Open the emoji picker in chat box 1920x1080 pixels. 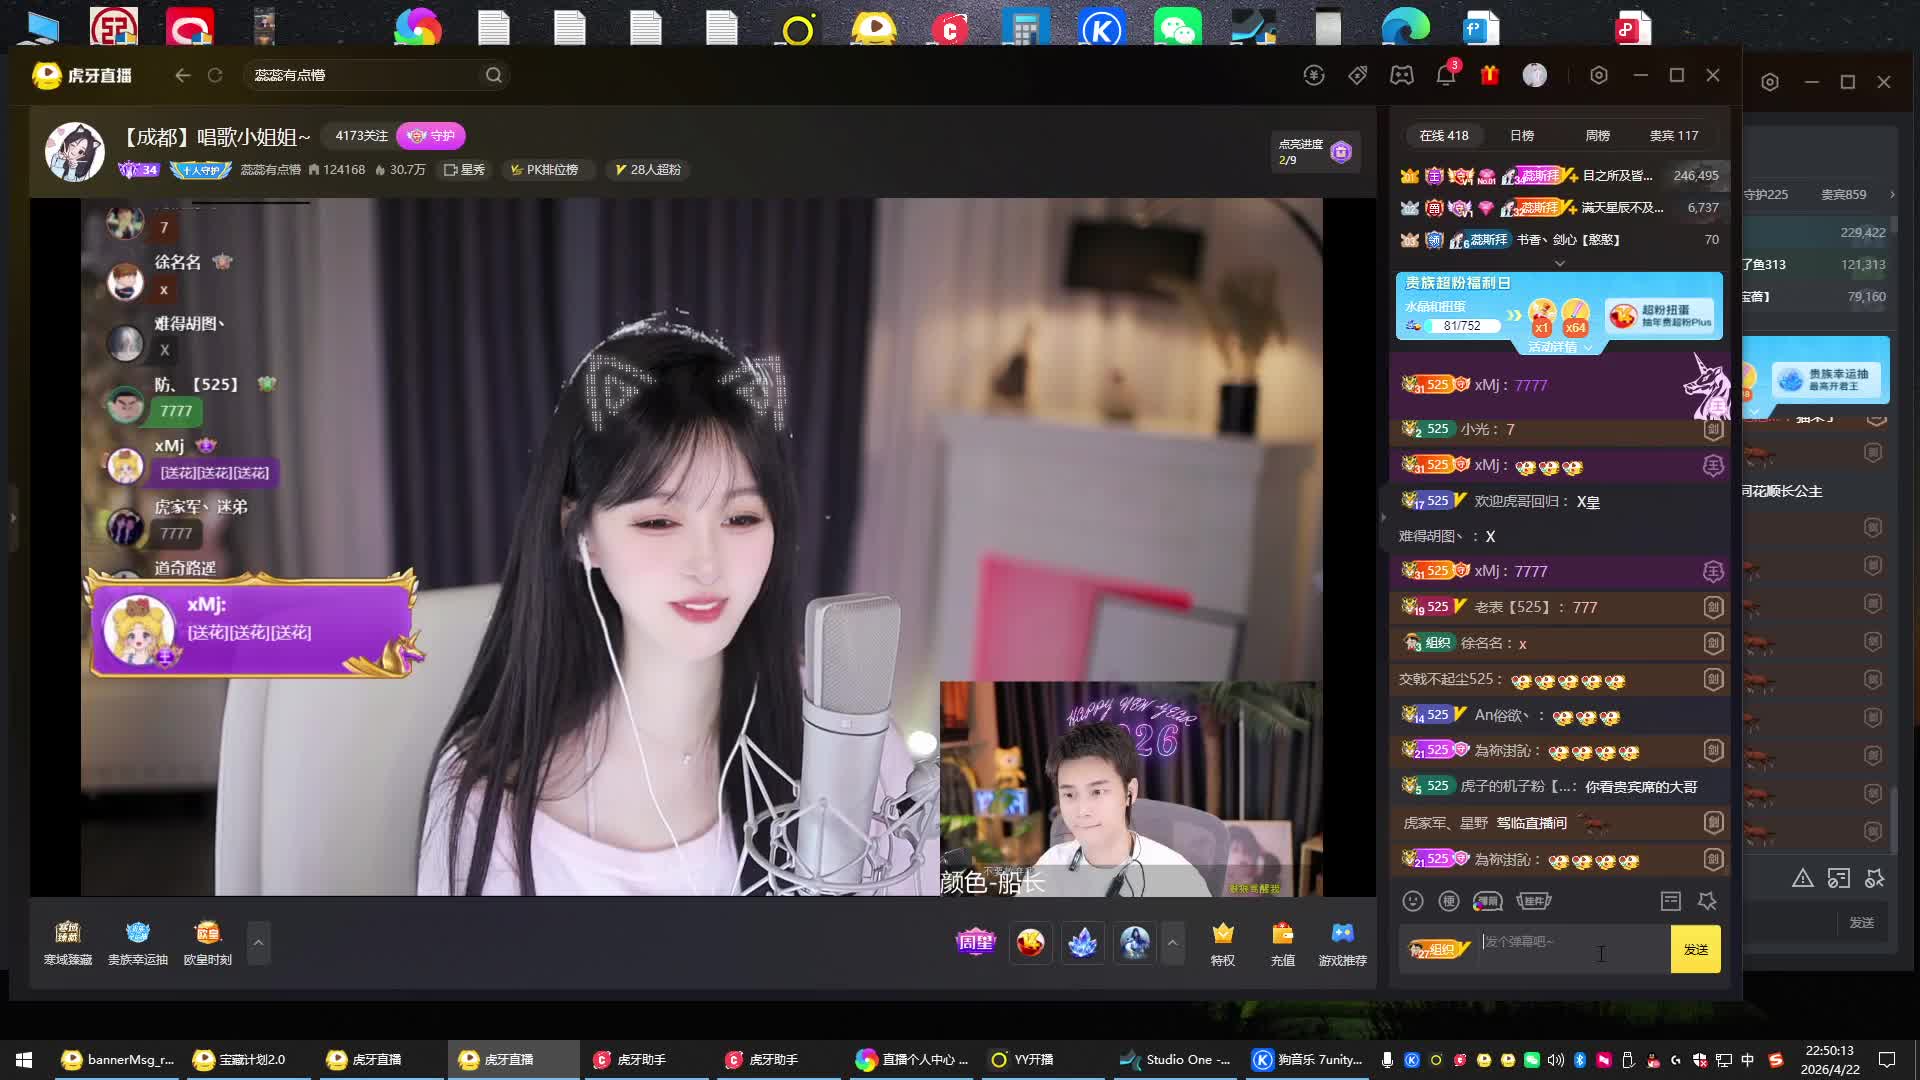point(1413,901)
